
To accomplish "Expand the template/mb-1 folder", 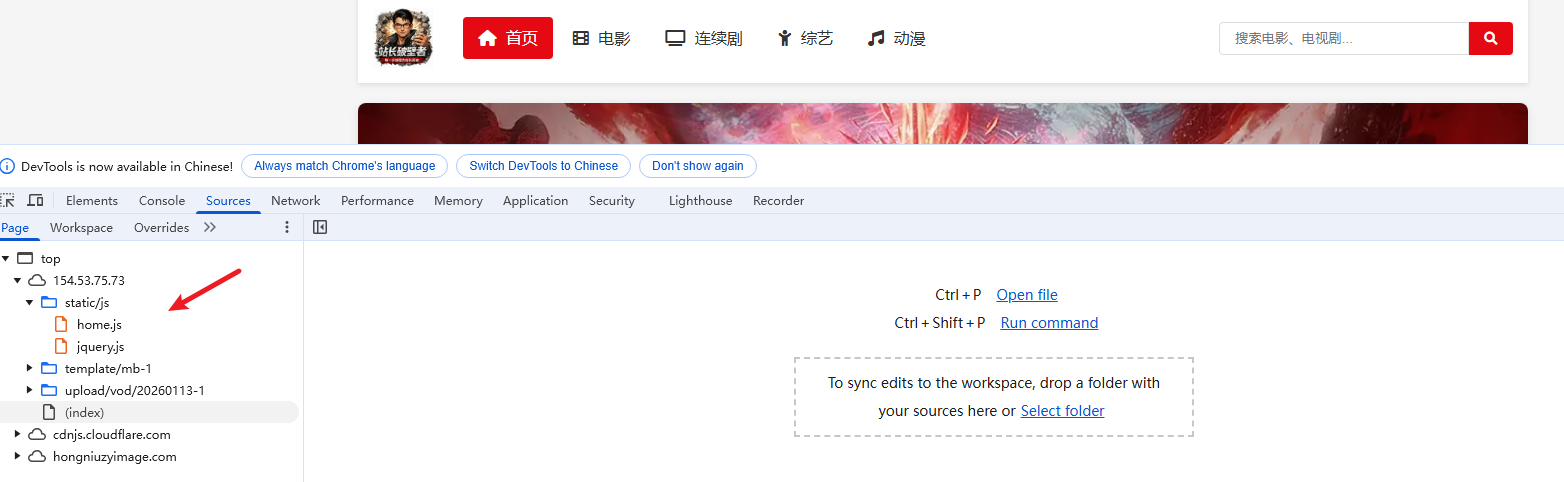I will point(30,368).
